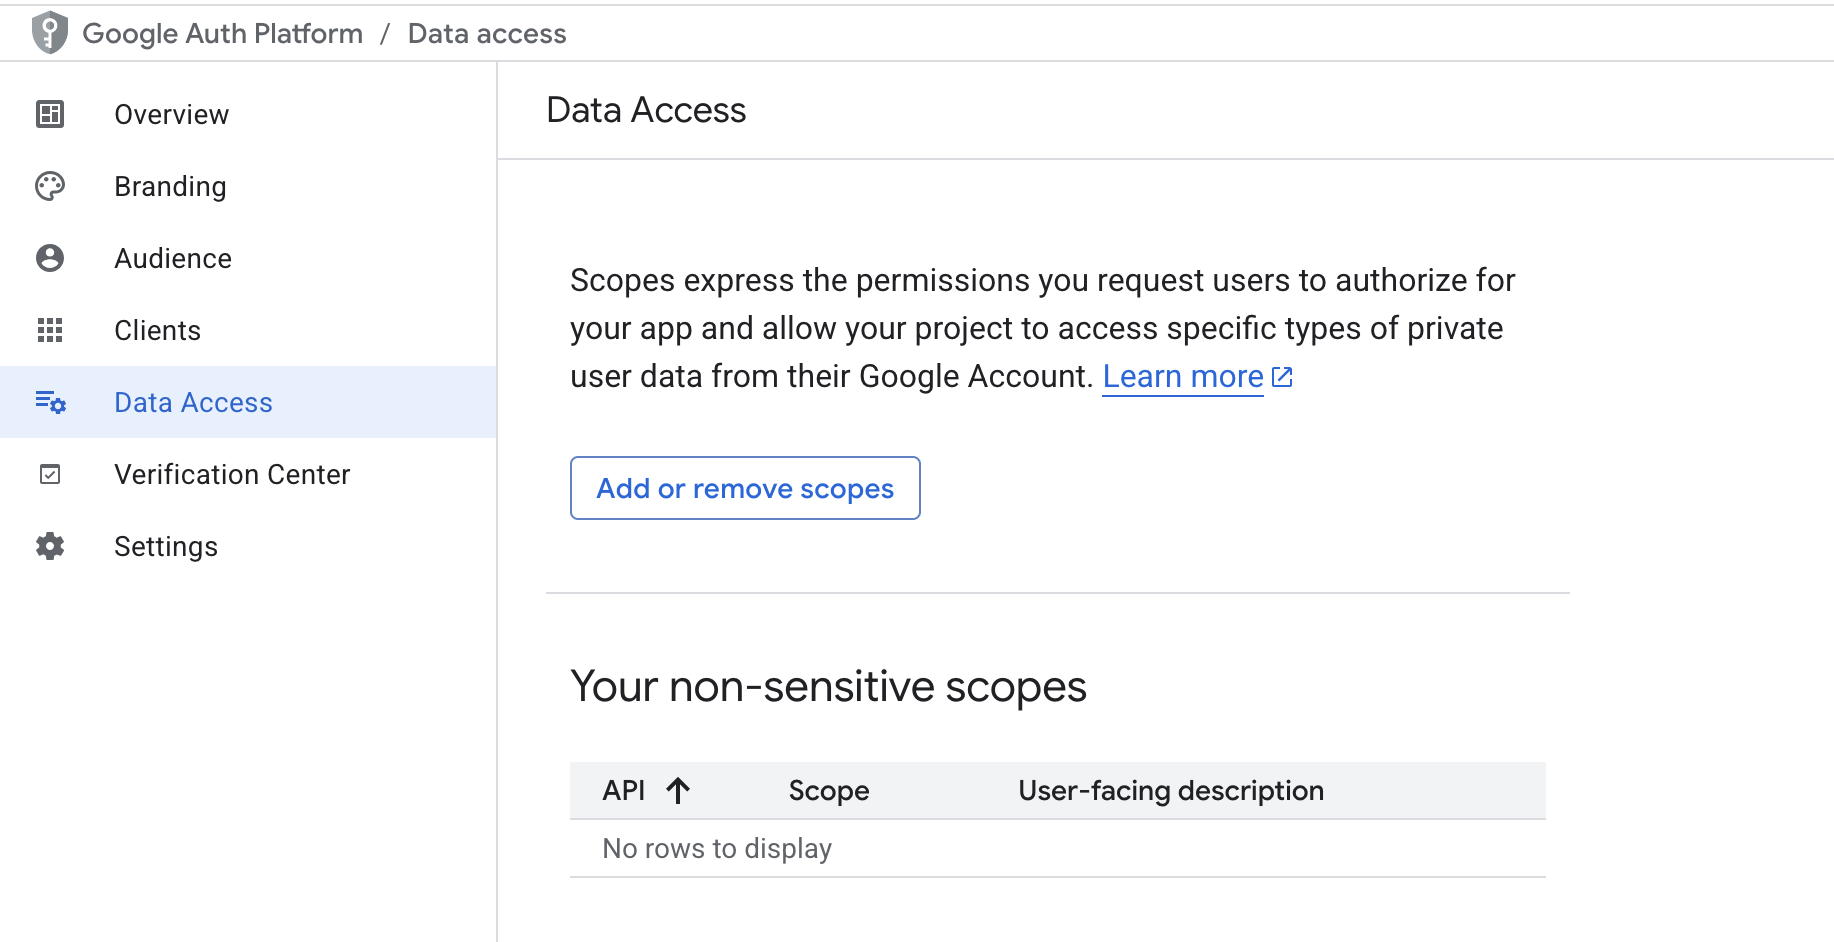Open the Clients section
This screenshot has width=1834, height=942.
pyautogui.click(x=157, y=330)
